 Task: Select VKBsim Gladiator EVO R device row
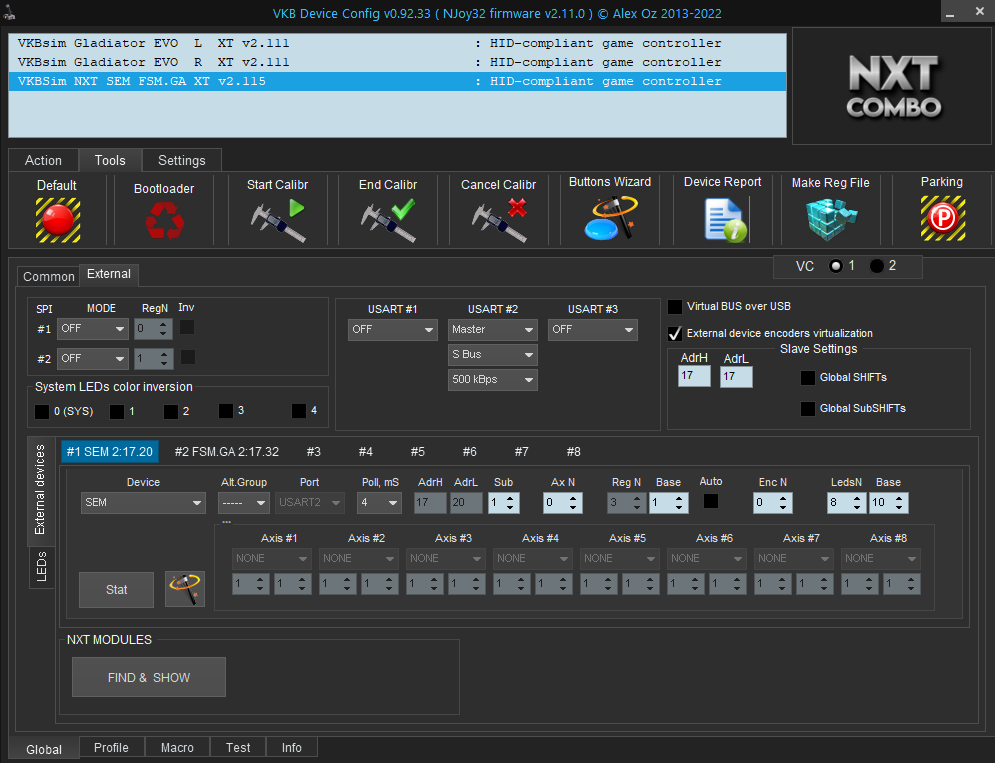point(397,62)
